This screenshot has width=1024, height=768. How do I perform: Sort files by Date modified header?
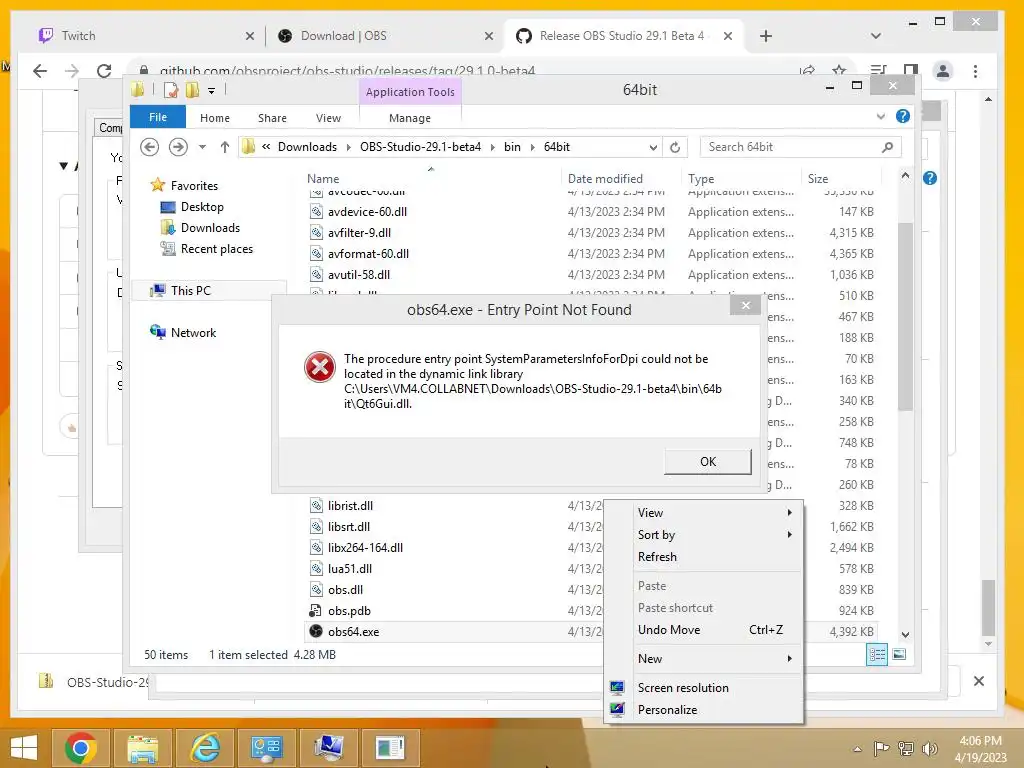605,178
